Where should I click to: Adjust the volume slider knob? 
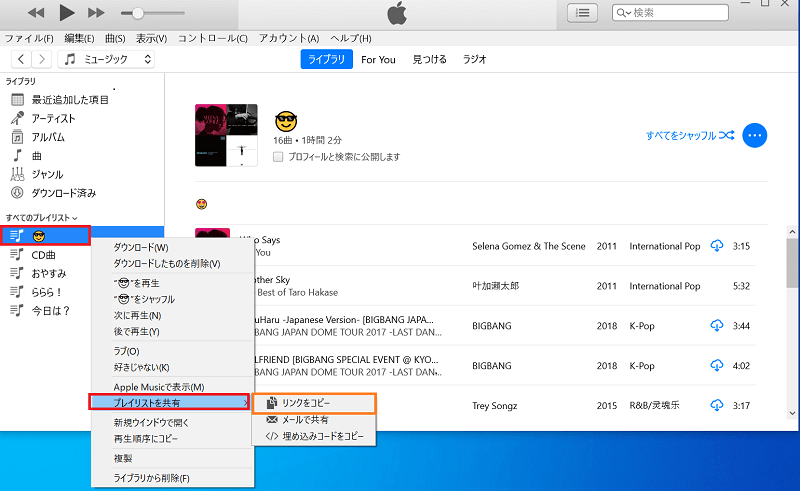click(138, 13)
